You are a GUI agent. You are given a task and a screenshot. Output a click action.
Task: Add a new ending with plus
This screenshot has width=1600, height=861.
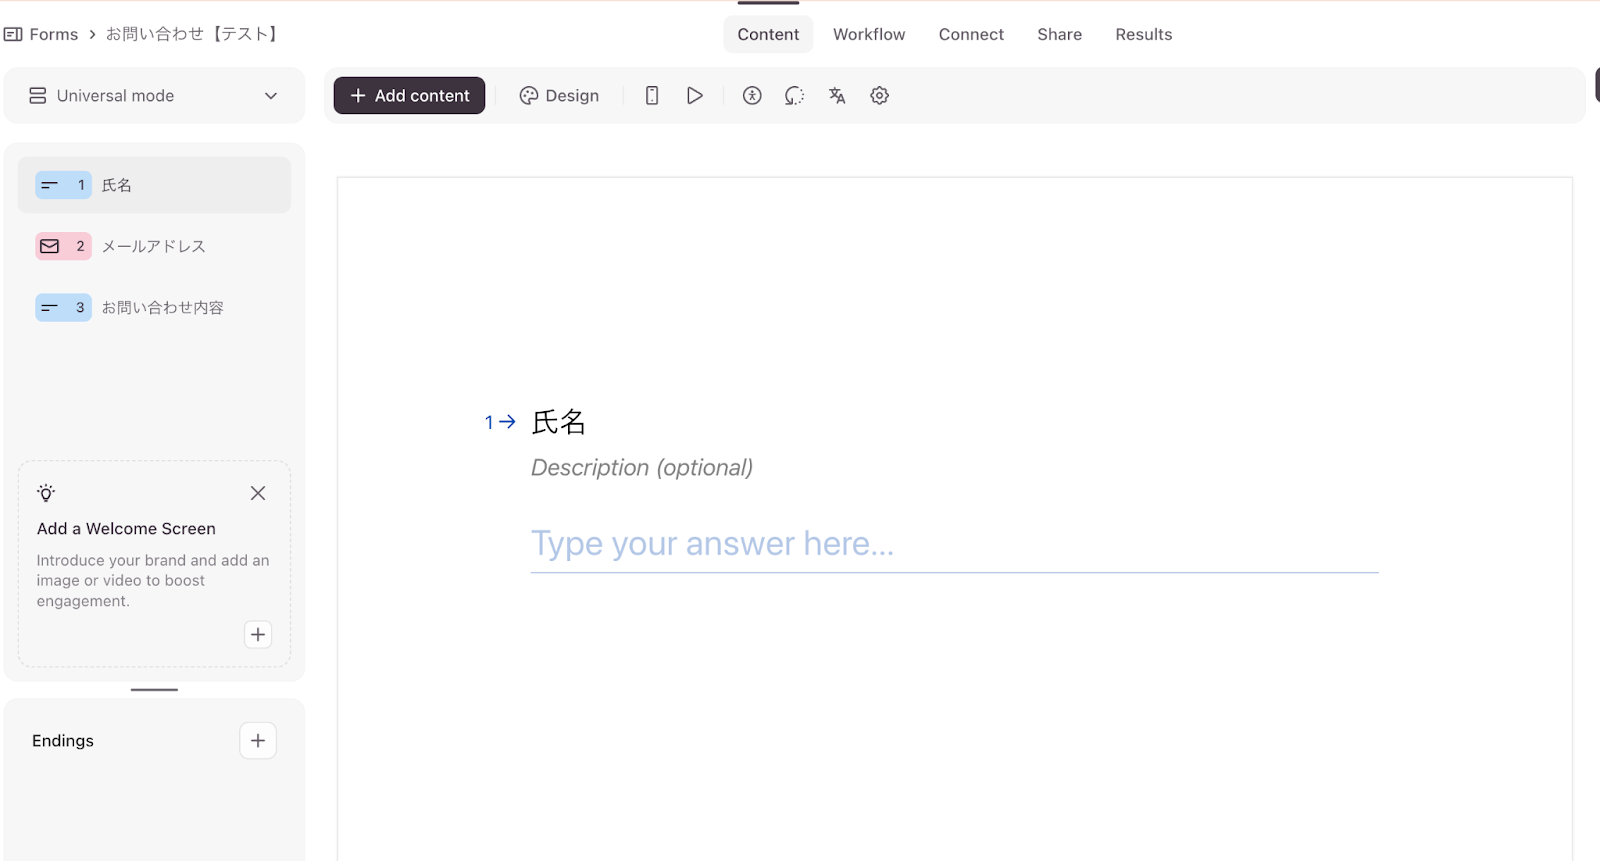258,741
